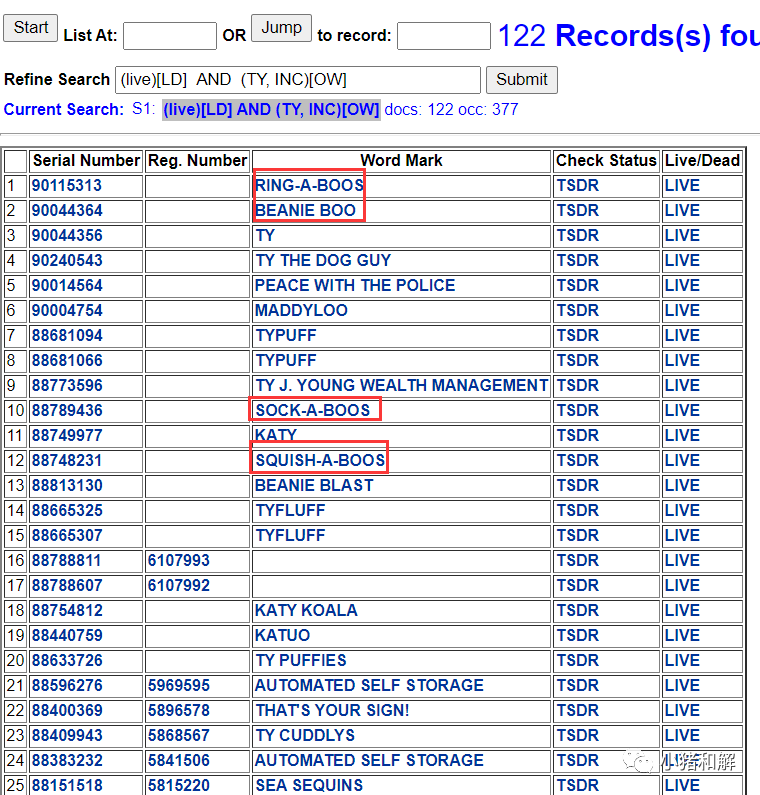Image resolution: width=760 pixels, height=795 pixels.
Task: Click the highlighted current search query text
Action: 271,110
